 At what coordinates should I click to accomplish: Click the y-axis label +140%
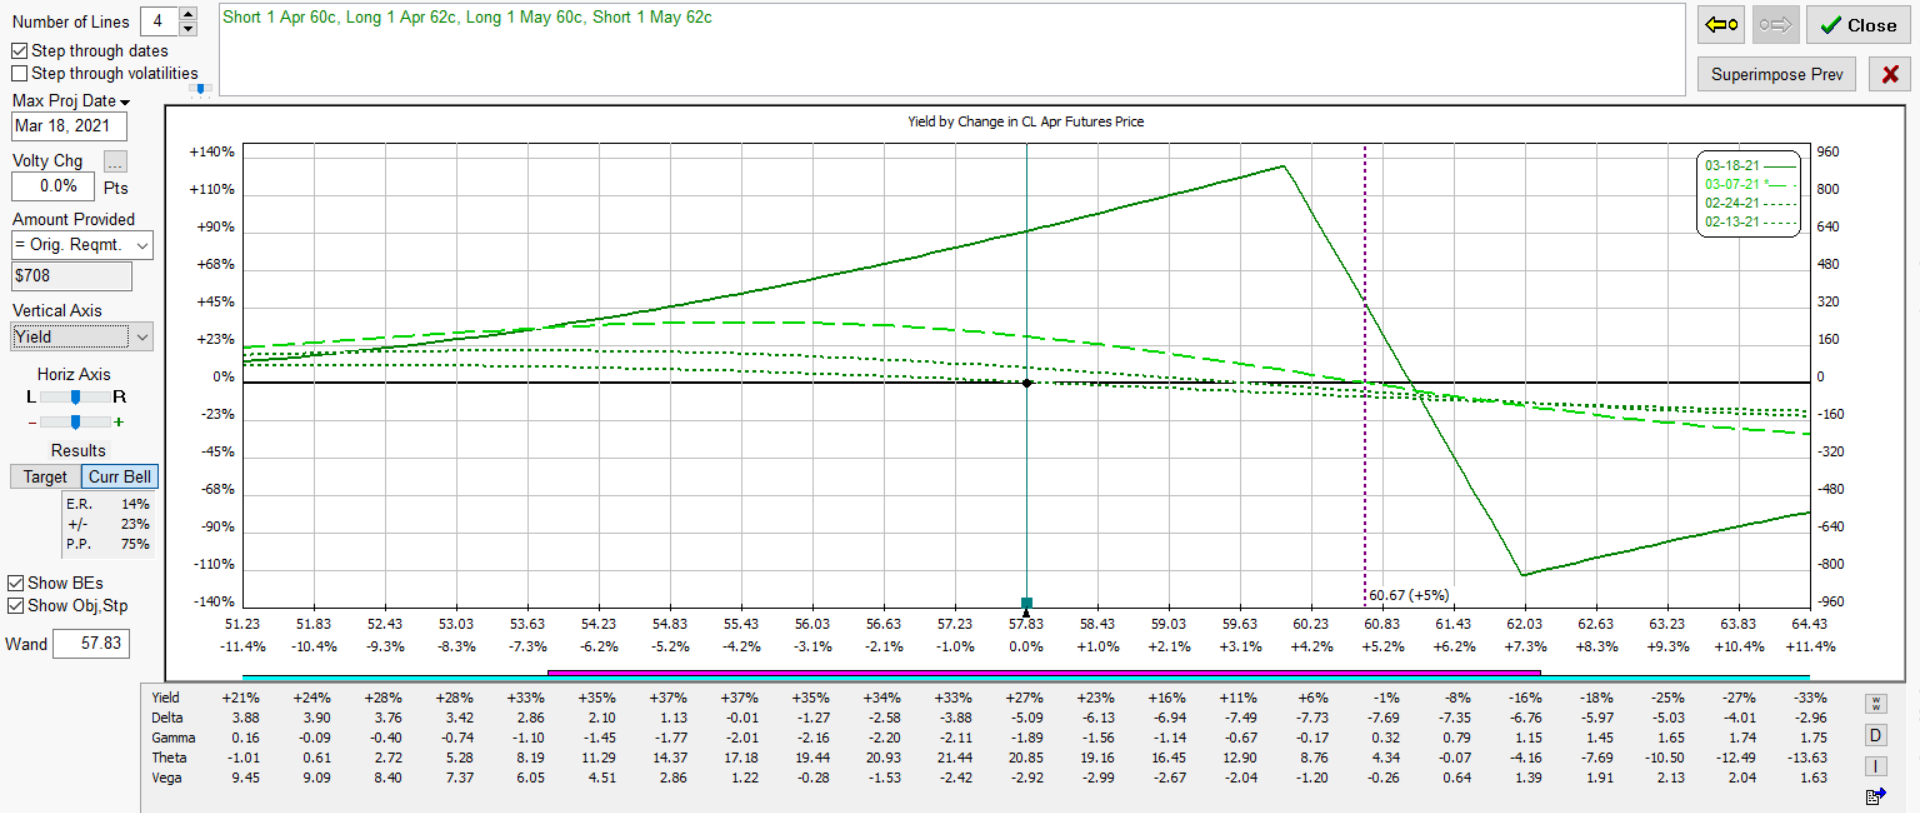pyautogui.click(x=212, y=152)
